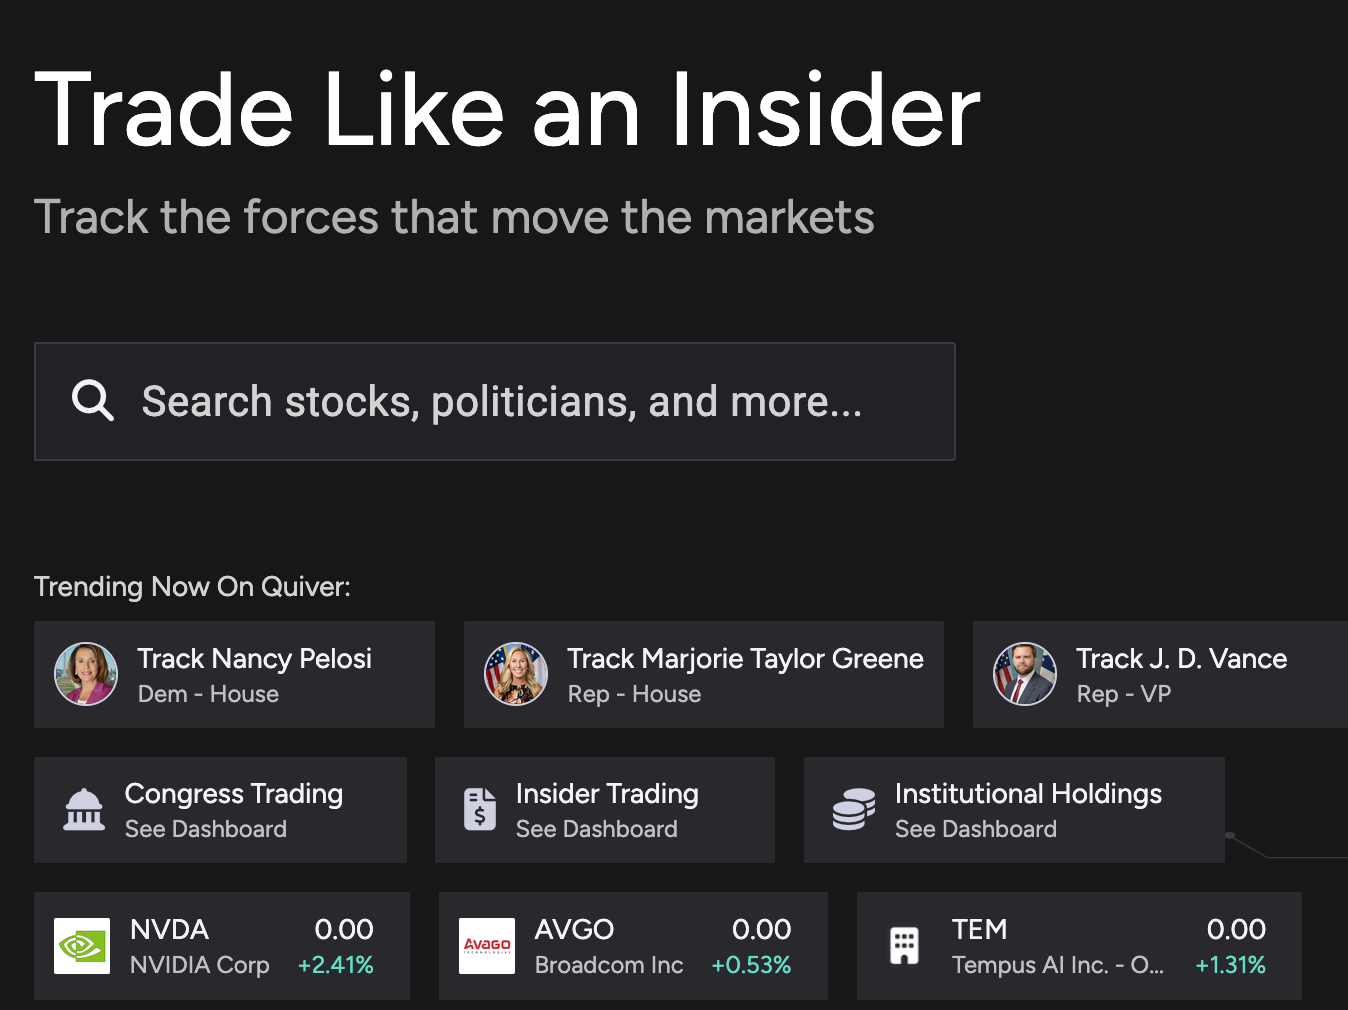Open the Institutional Holdings dashboard
This screenshot has height=1010, width=1348.
click(x=1014, y=810)
